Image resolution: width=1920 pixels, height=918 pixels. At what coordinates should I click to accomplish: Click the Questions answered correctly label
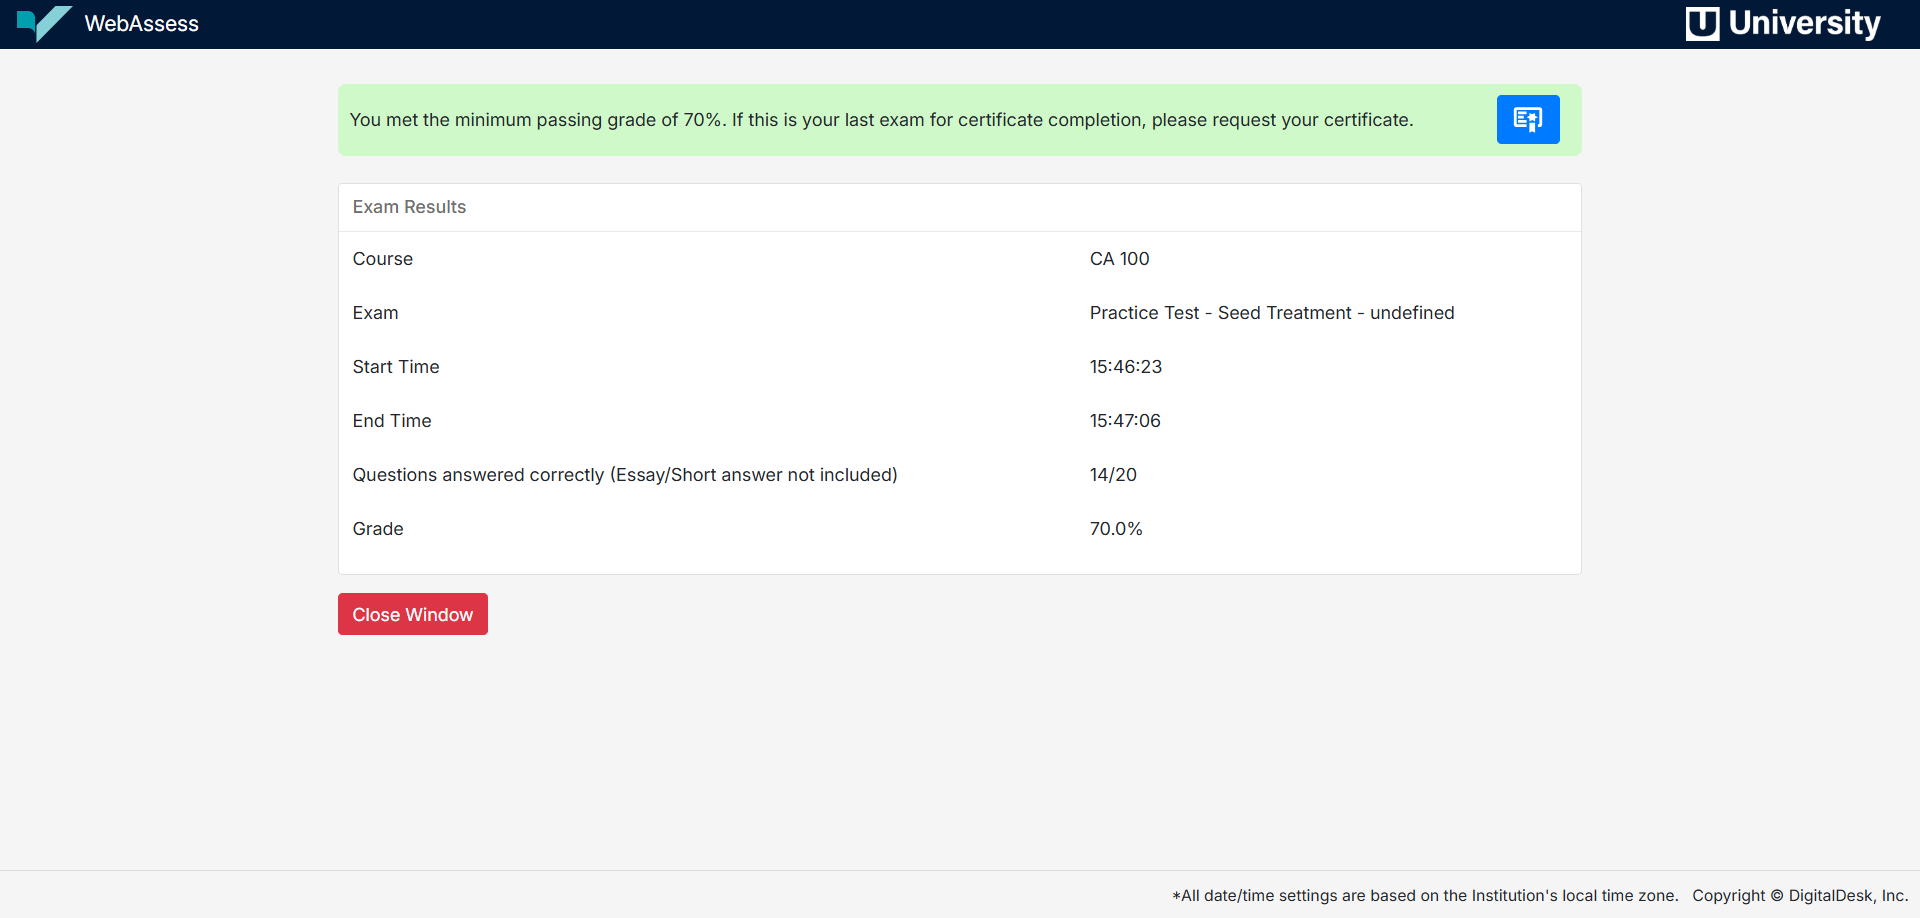(x=624, y=475)
